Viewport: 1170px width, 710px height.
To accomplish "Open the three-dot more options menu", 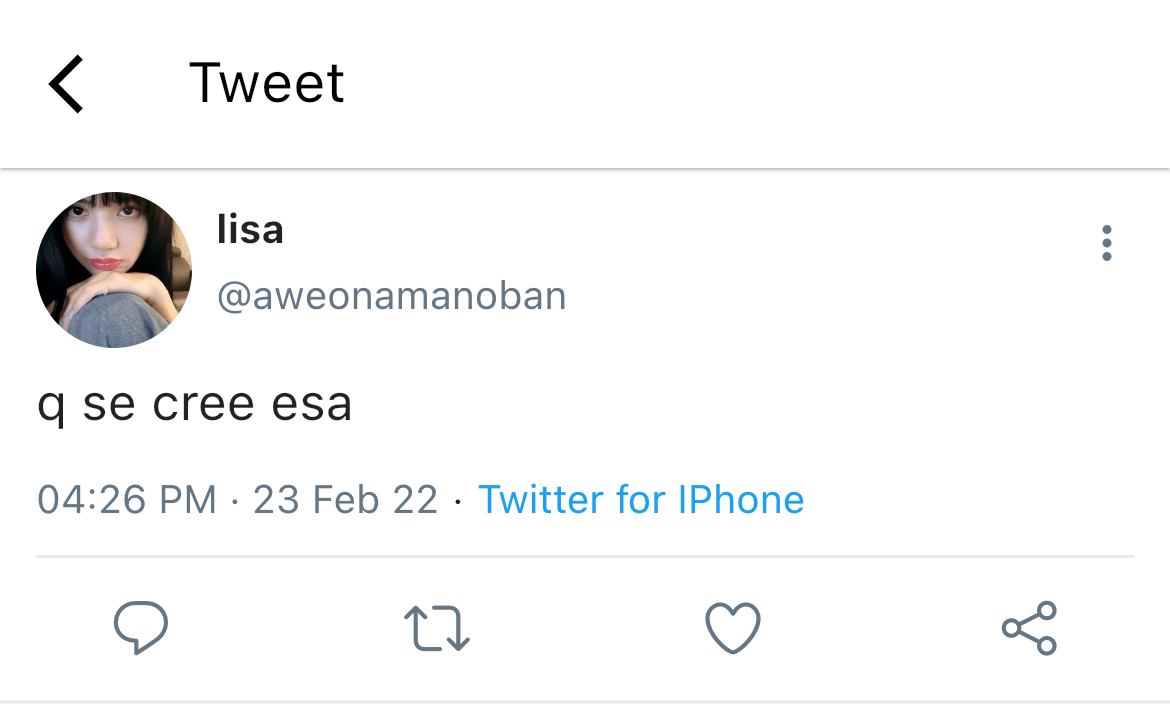I will tap(1107, 243).
